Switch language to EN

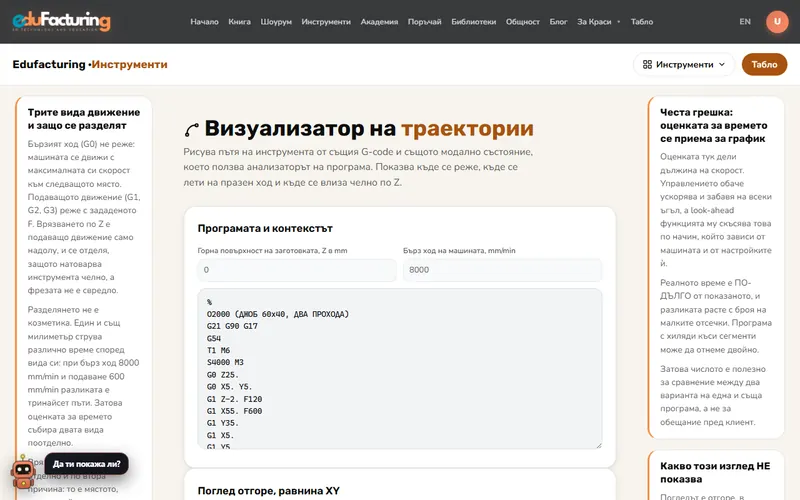coord(745,22)
